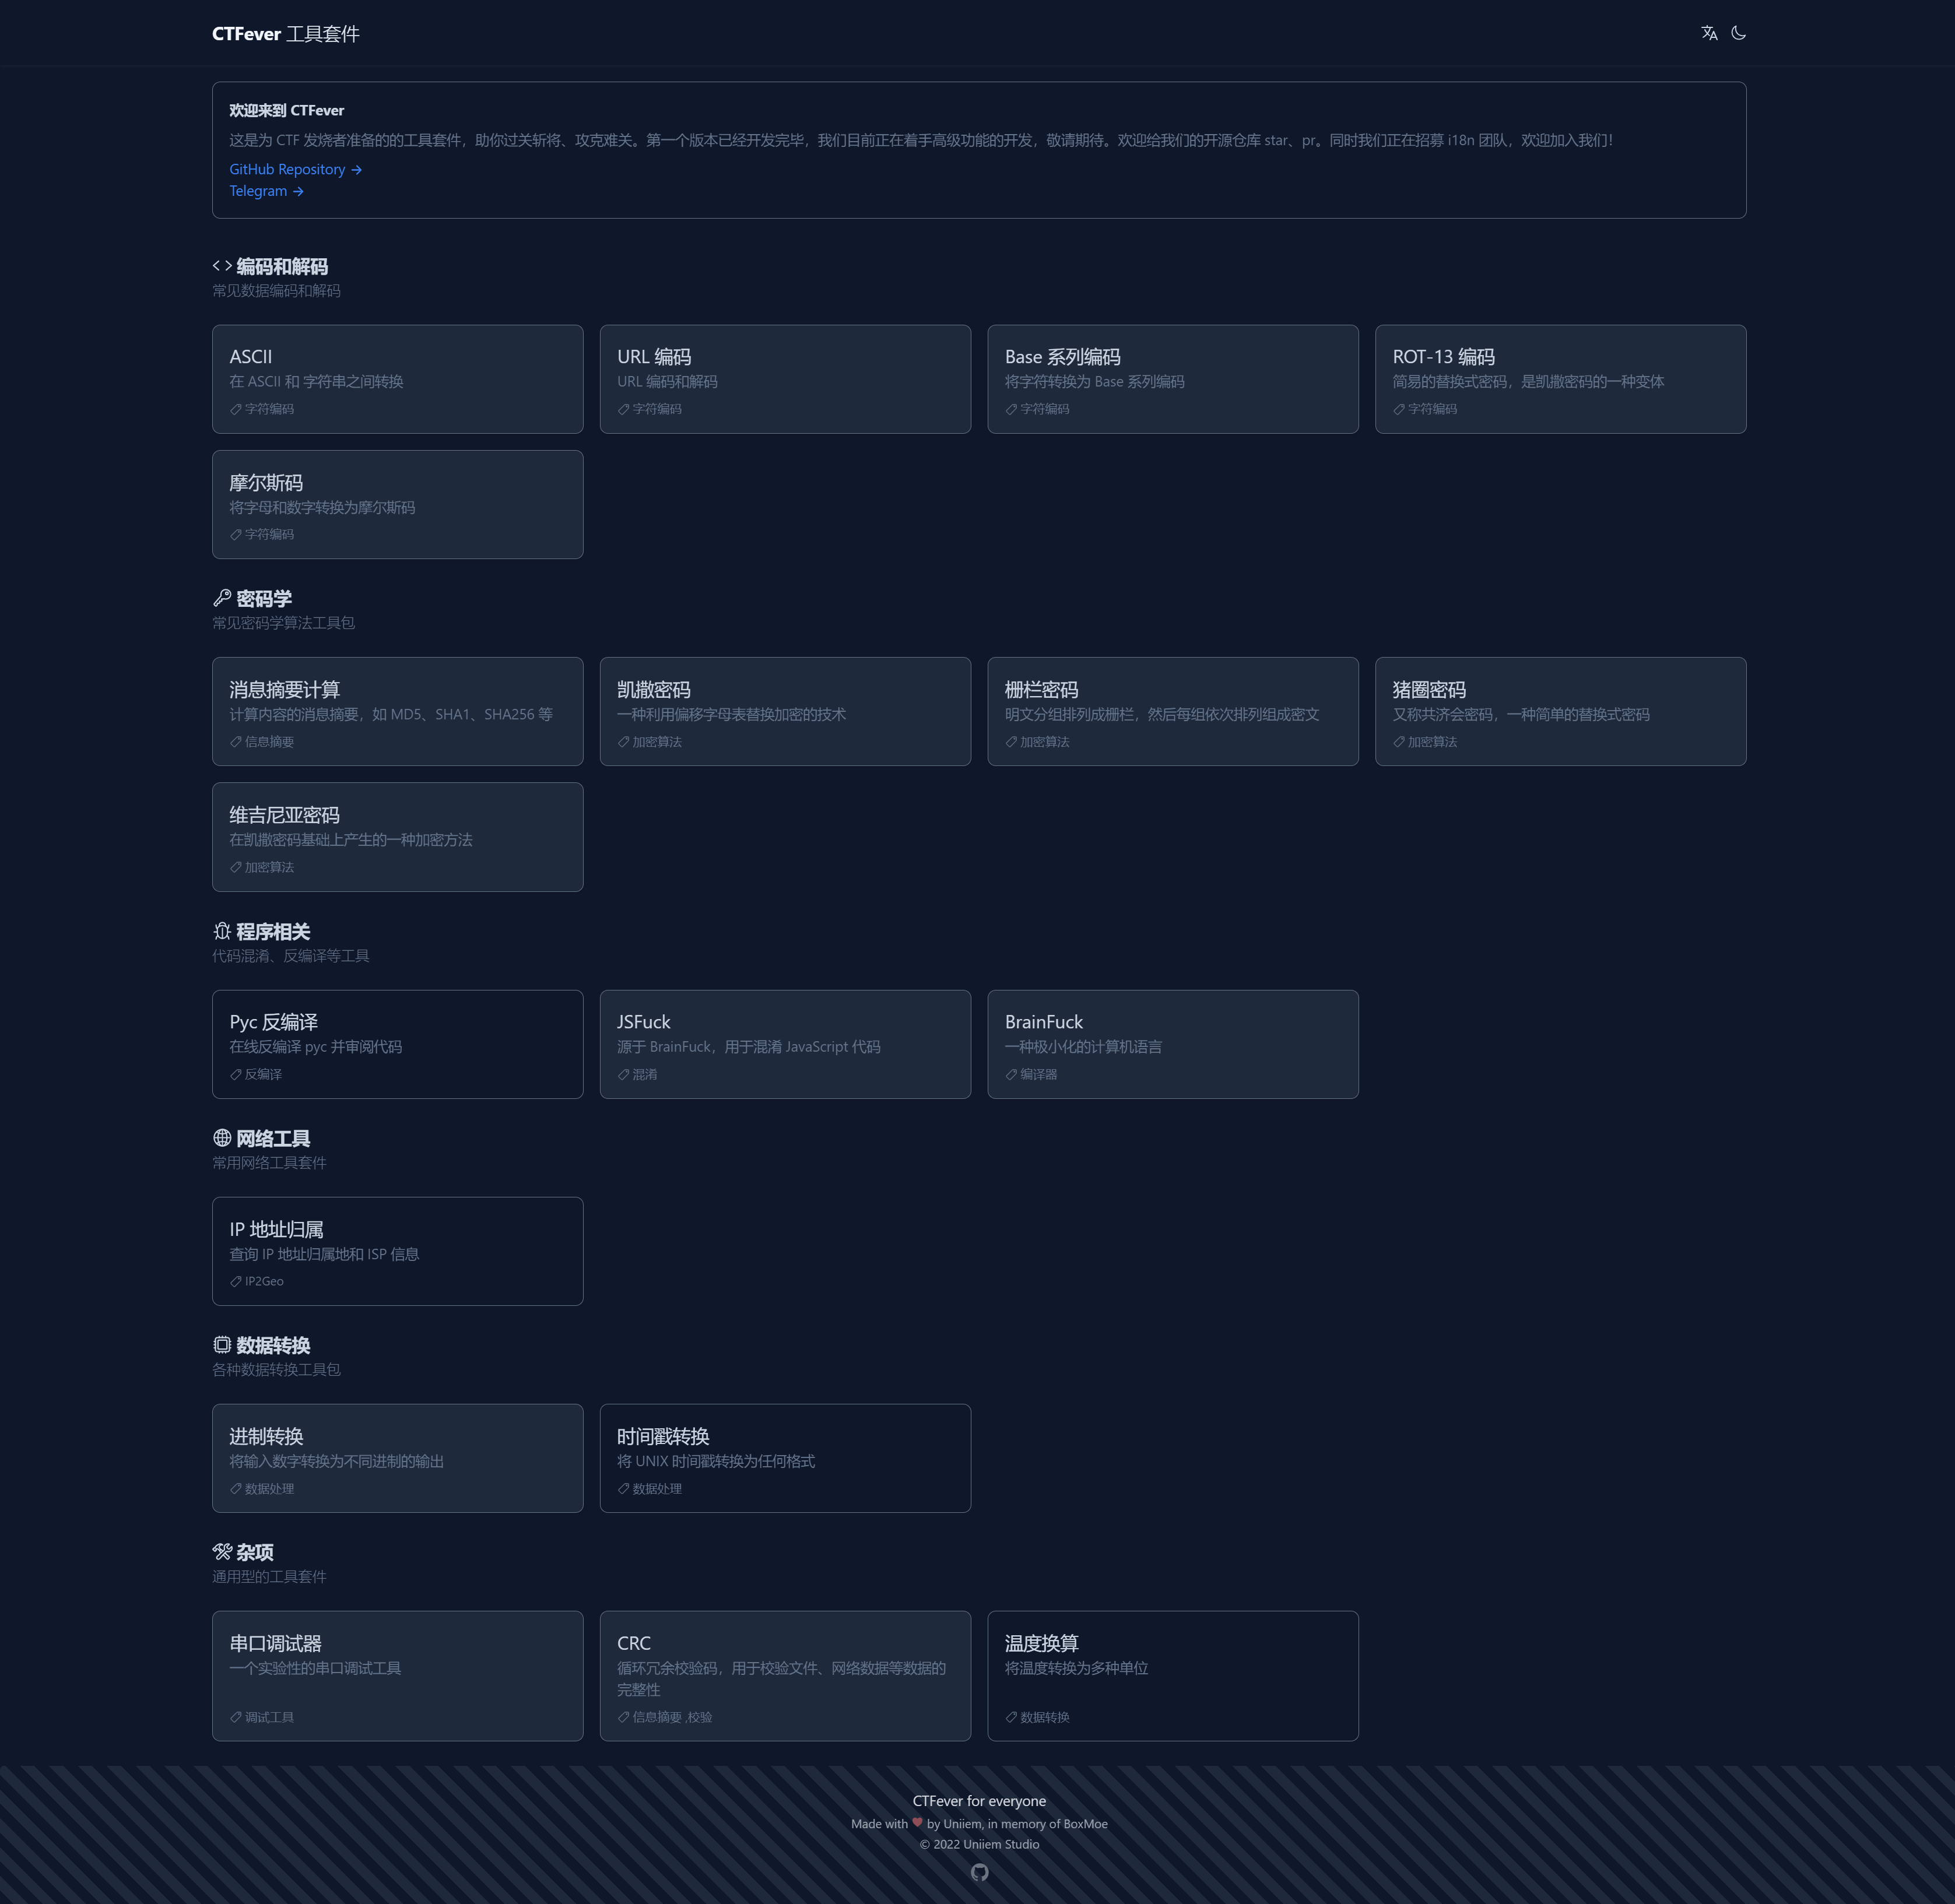The height and width of the screenshot is (1904, 1955).
Task: Toggle dark mode with moon icon
Action: pyautogui.click(x=1738, y=33)
